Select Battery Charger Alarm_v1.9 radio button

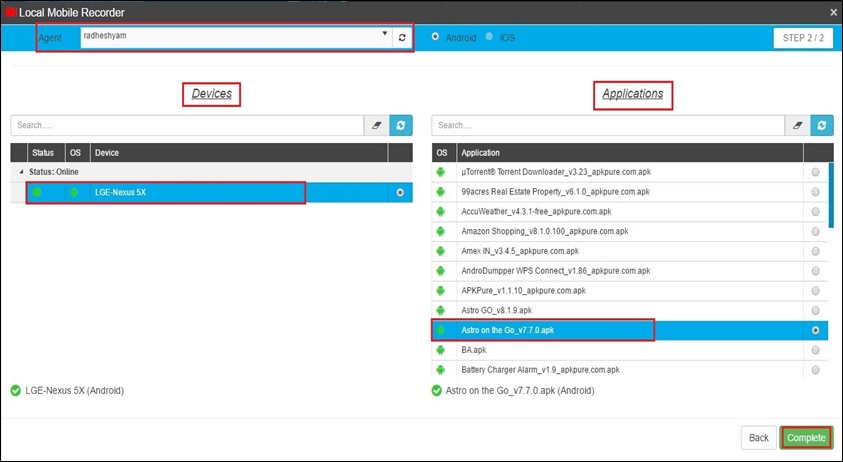[x=816, y=370]
